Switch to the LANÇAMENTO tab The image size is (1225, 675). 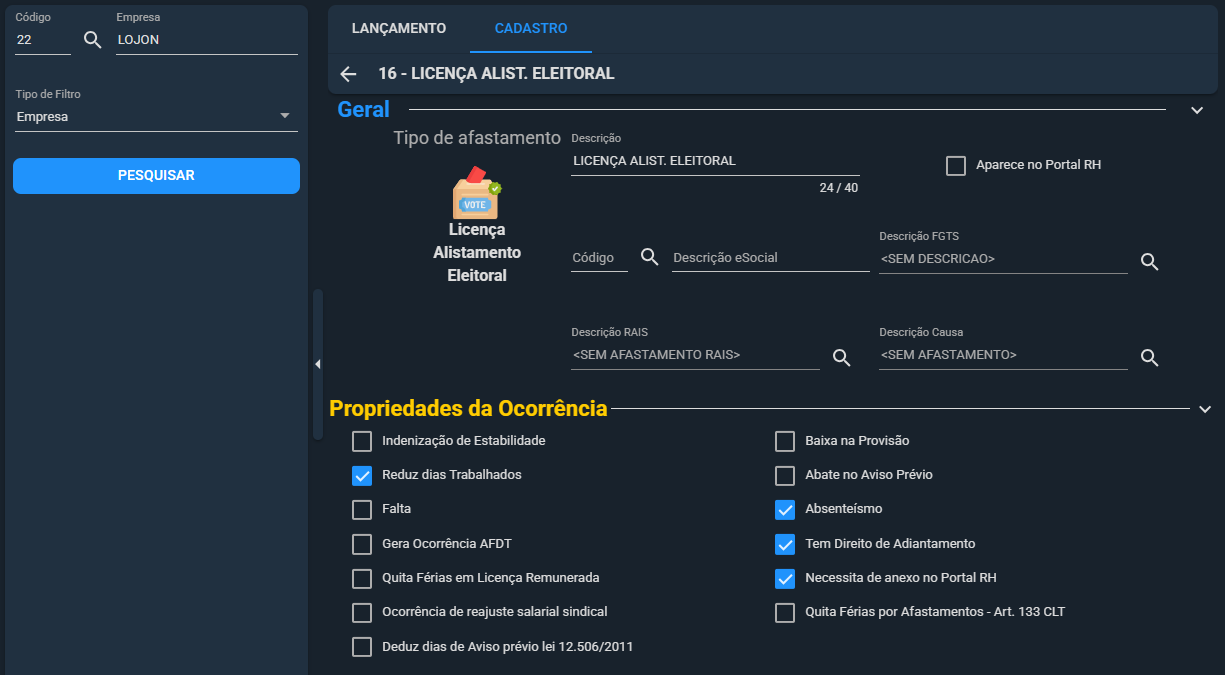(x=399, y=28)
